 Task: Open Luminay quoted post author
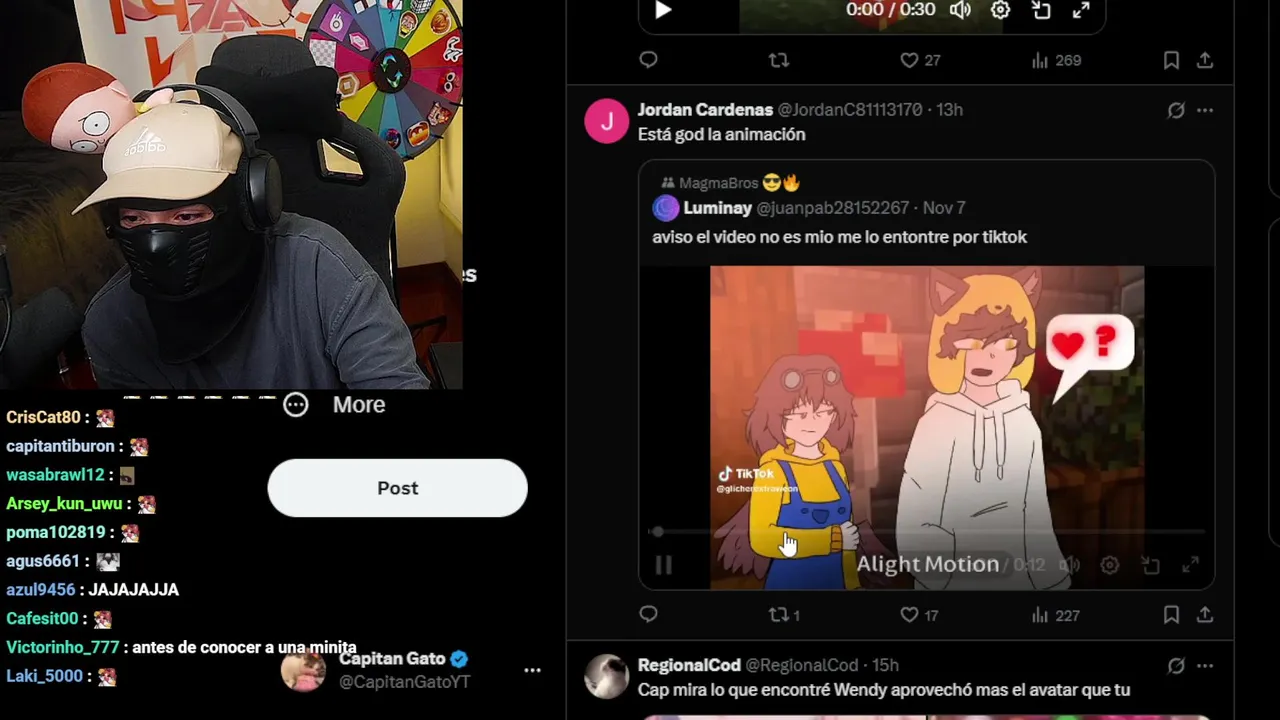point(717,208)
